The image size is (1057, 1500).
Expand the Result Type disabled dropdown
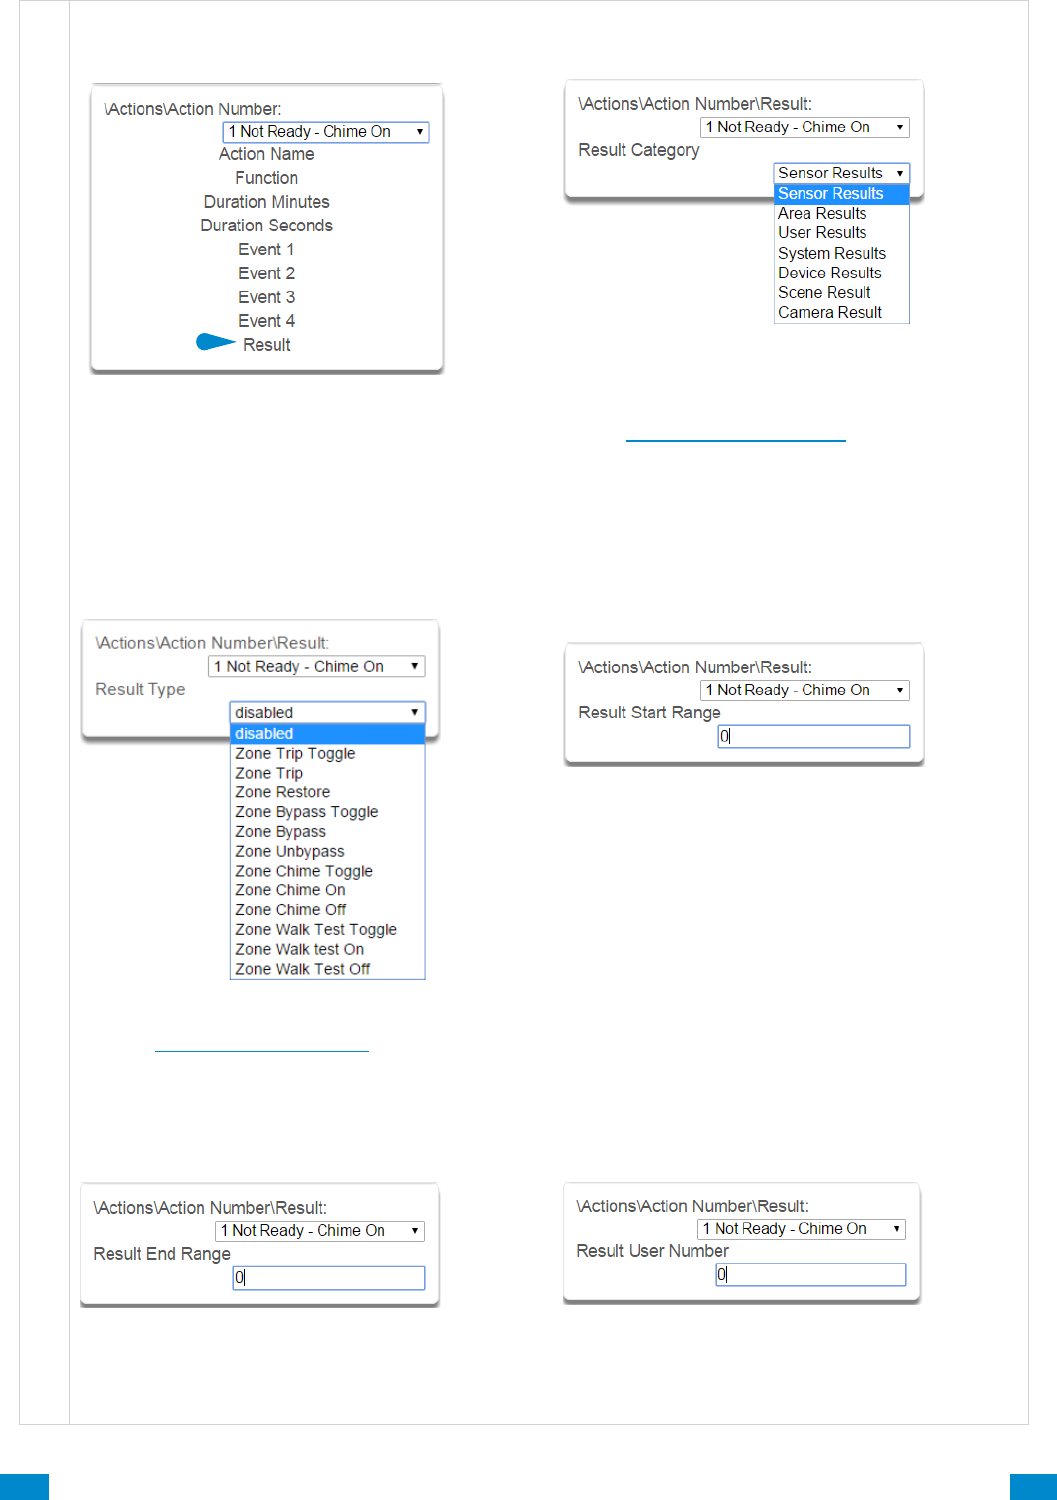tap(328, 713)
